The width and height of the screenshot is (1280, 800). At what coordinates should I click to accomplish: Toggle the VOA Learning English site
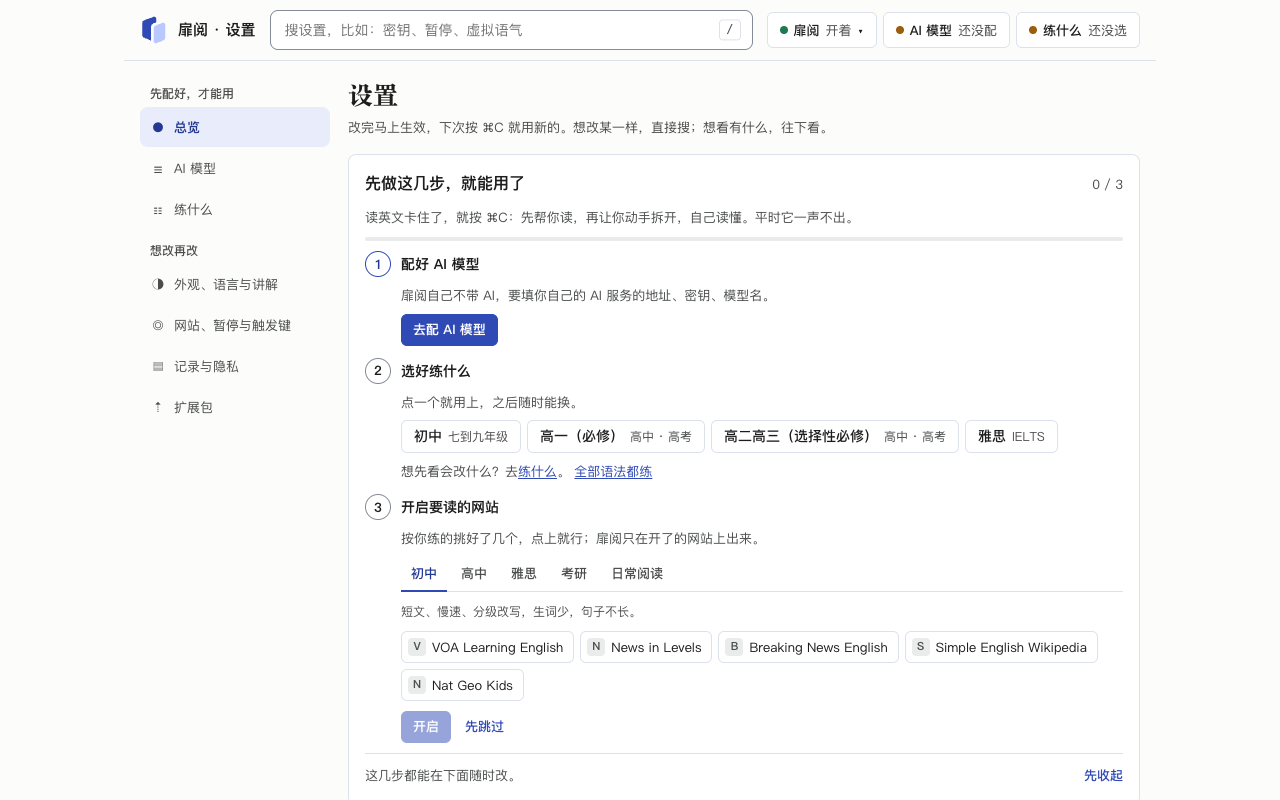pos(487,647)
